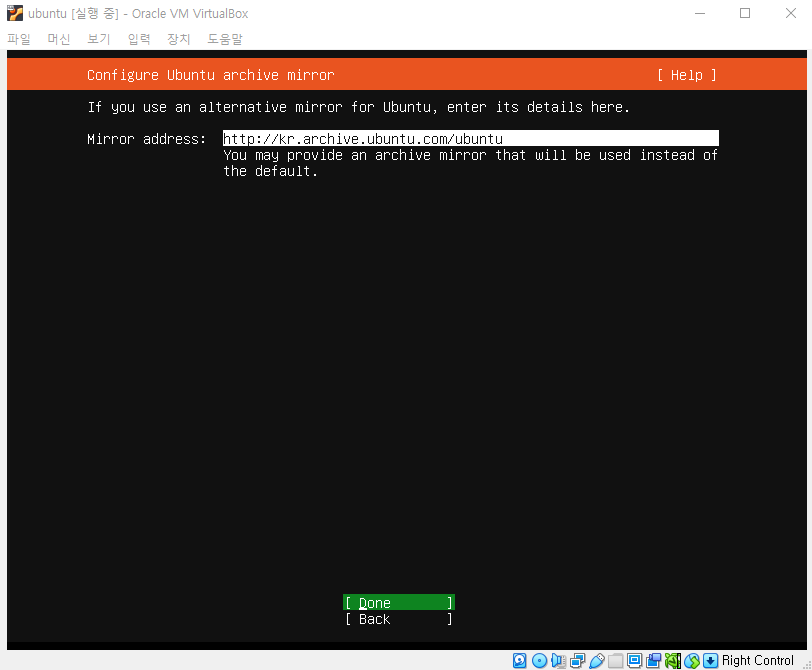Open the 입력 menu
The height and width of the screenshot is (670, 812).
(139, 39)
